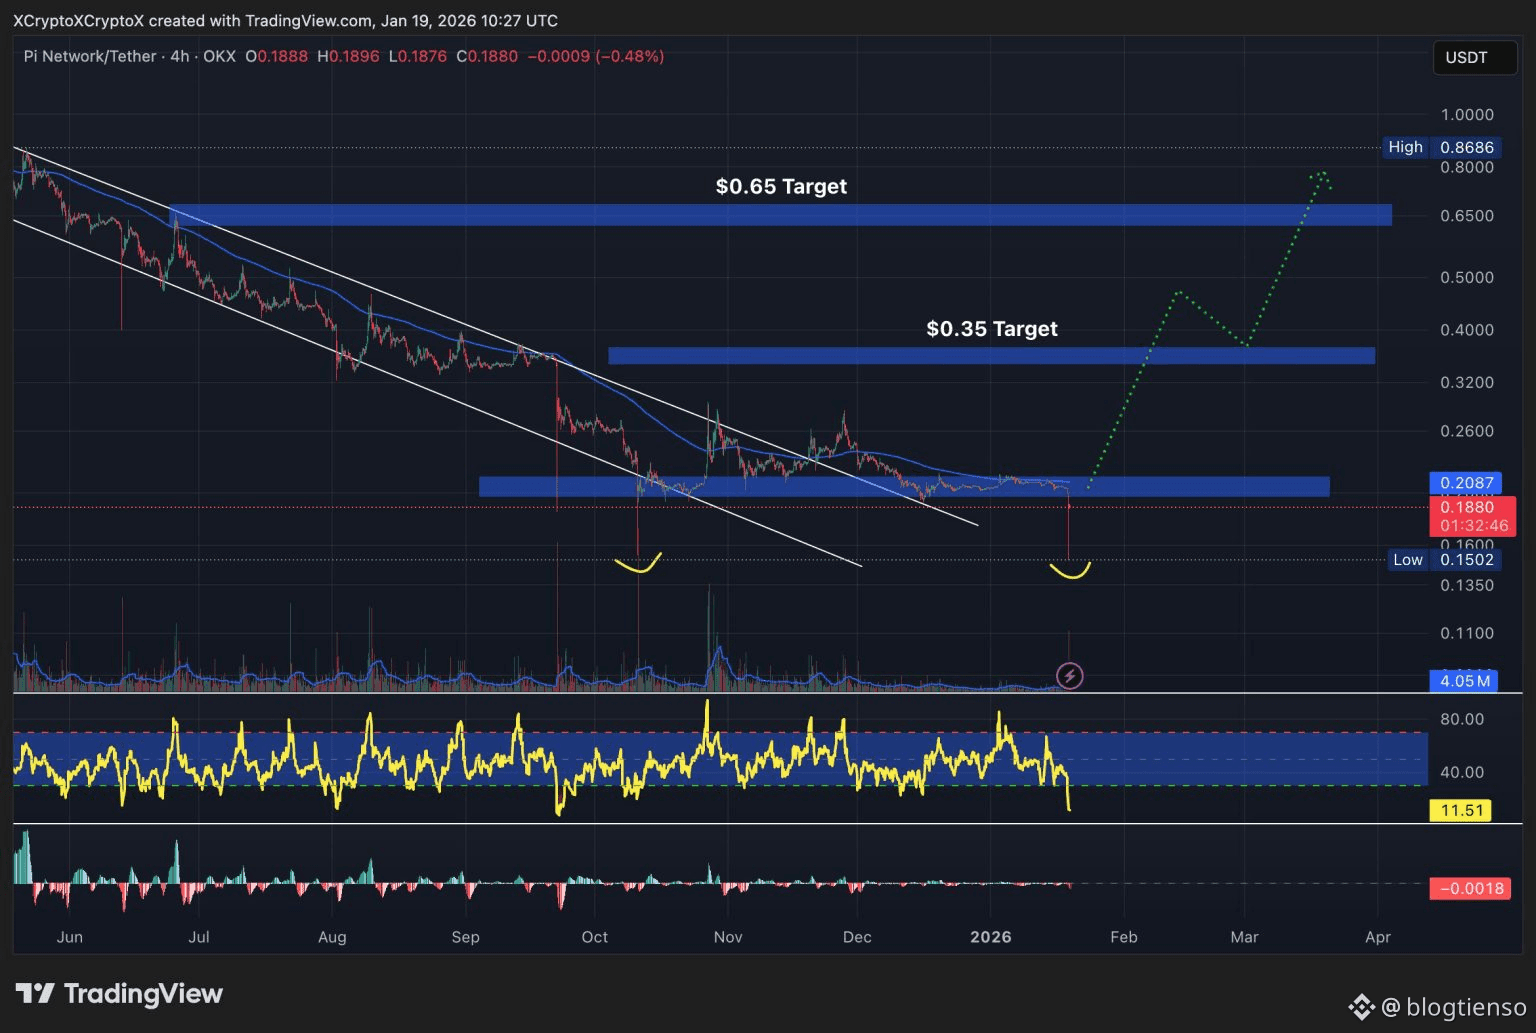Click the 80.00 RSI scale label

click(1462, 719)
